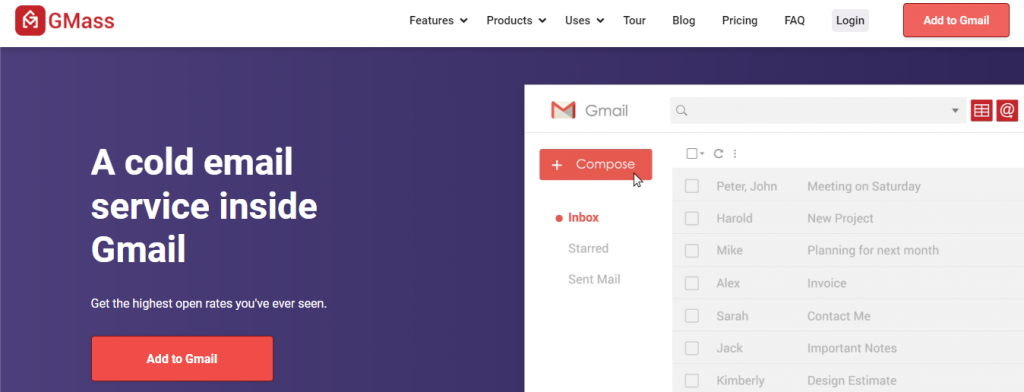1024x392 pixels.
Task: Click into the Gmail search field
Action: (x=818, y=110)
